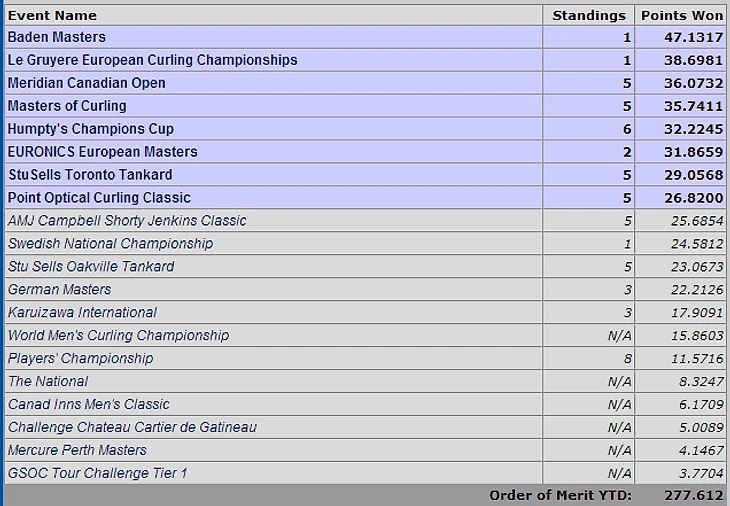The image size is (730, 506).
Task: Open GSOC Tour Challenge Tier 1
Action: coord(97,473)
